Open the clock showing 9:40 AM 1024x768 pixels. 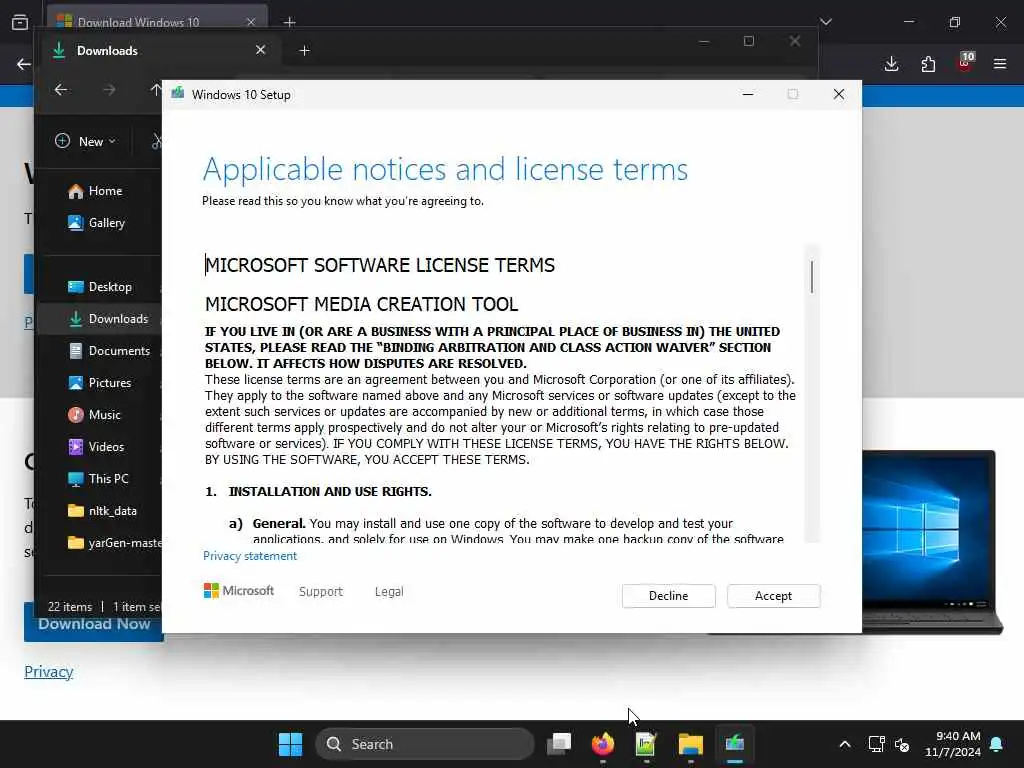[953, 744]
